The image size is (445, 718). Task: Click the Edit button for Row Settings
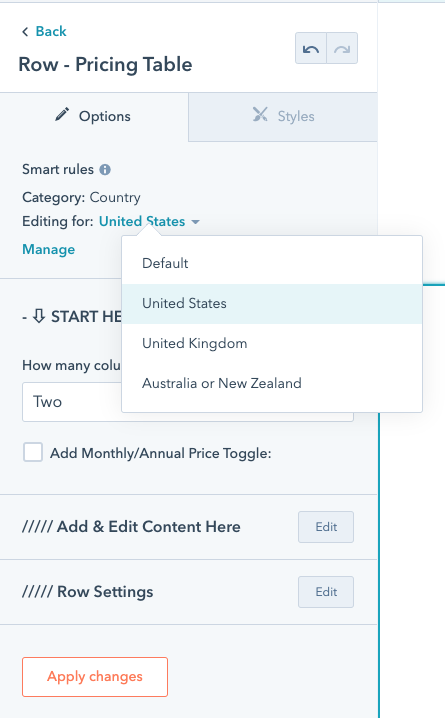[326, 592]
